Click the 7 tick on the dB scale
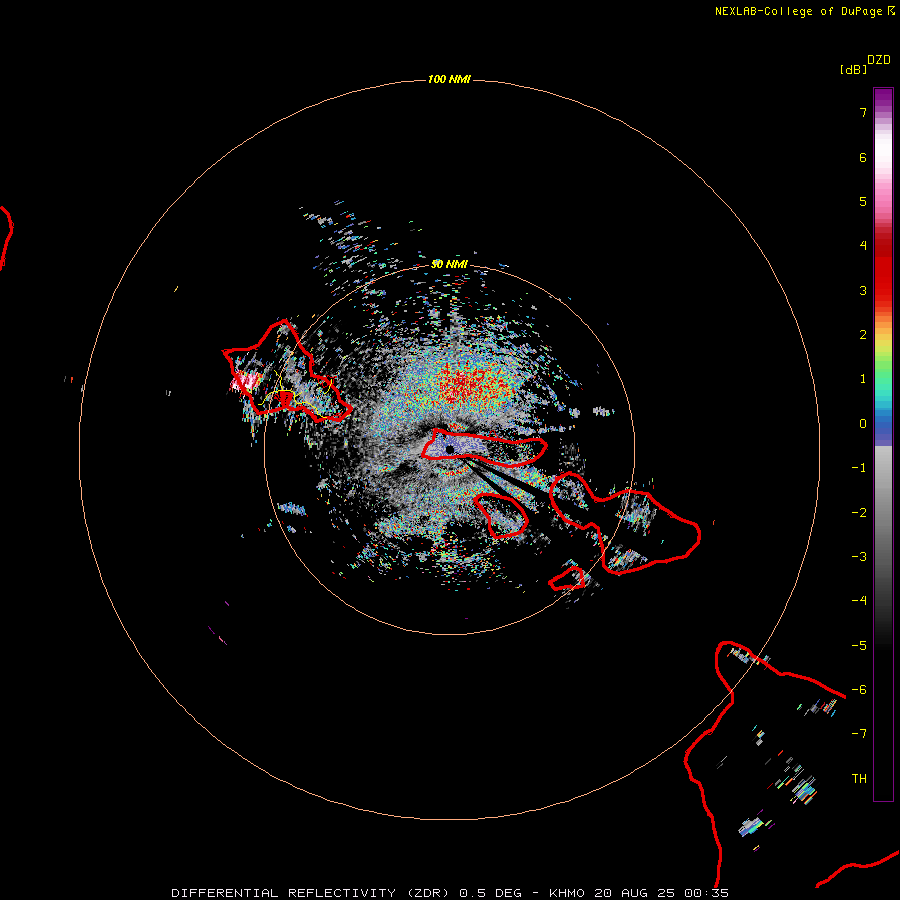900x900 pixels. [863, 112]
